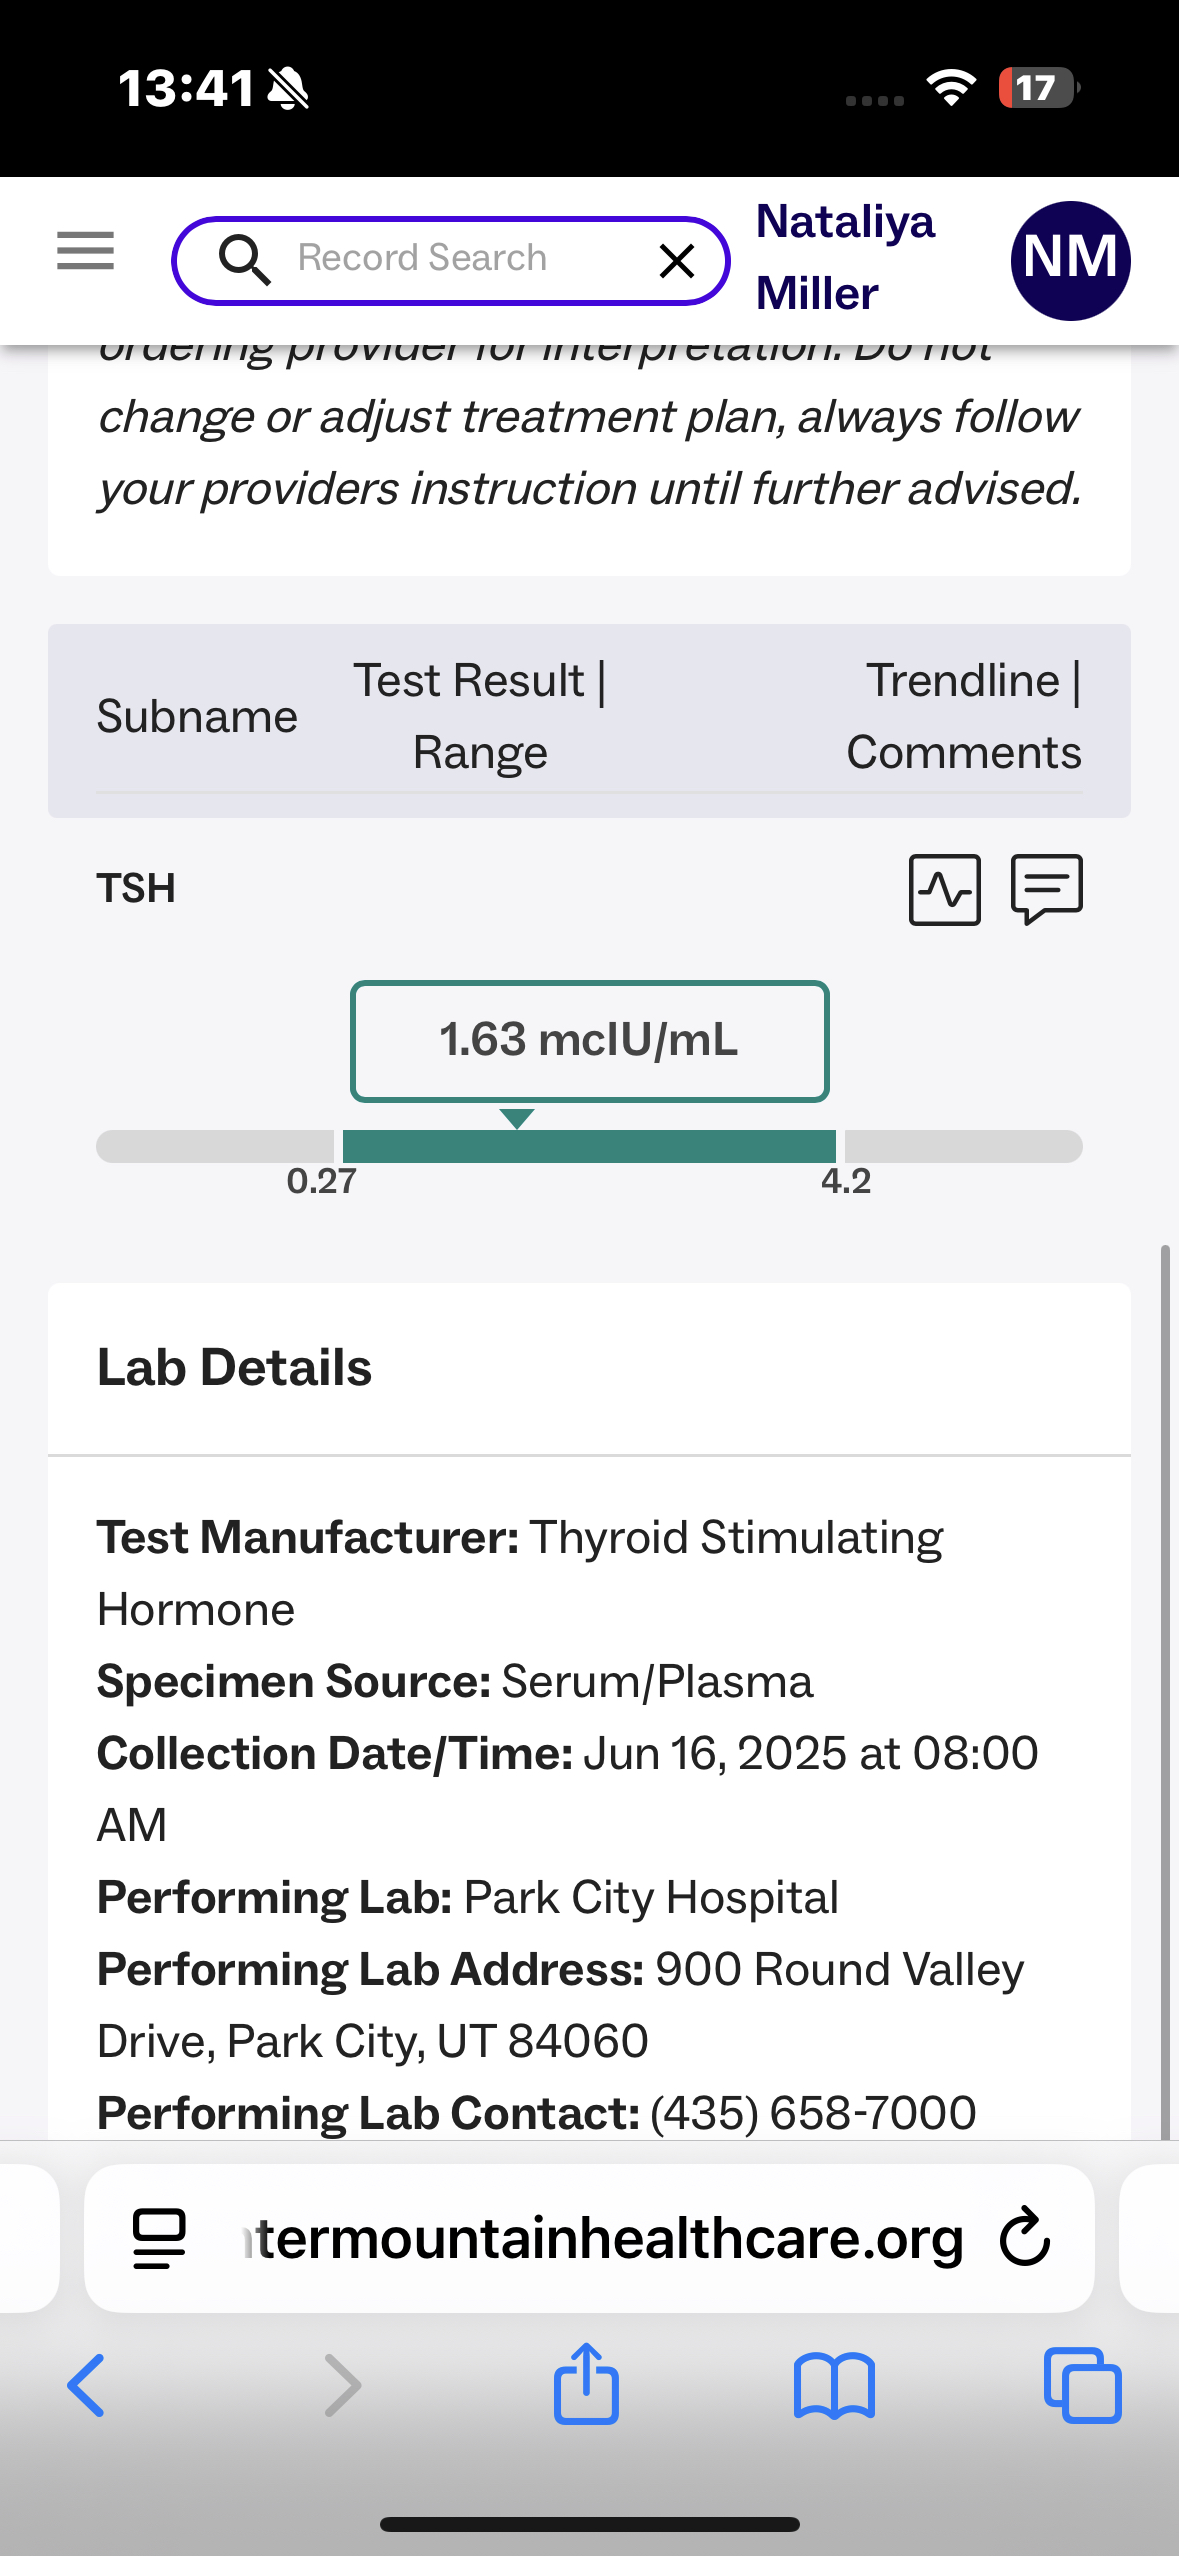
Task: Tap the green TSH range bar
Action: point(589,1146)
